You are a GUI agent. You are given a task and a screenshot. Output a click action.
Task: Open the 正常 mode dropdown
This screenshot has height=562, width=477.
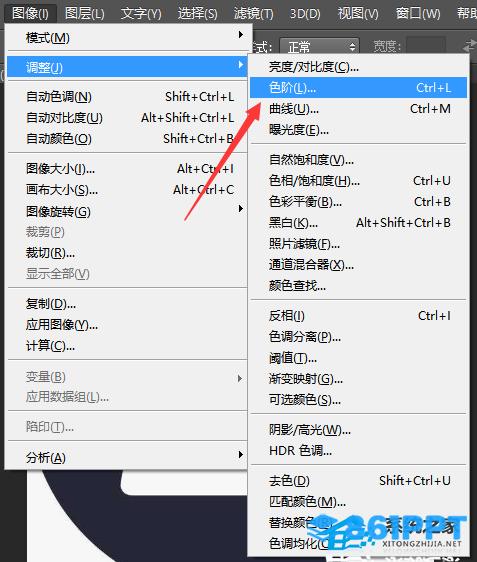pyautogui.click(x=319, y=47)
